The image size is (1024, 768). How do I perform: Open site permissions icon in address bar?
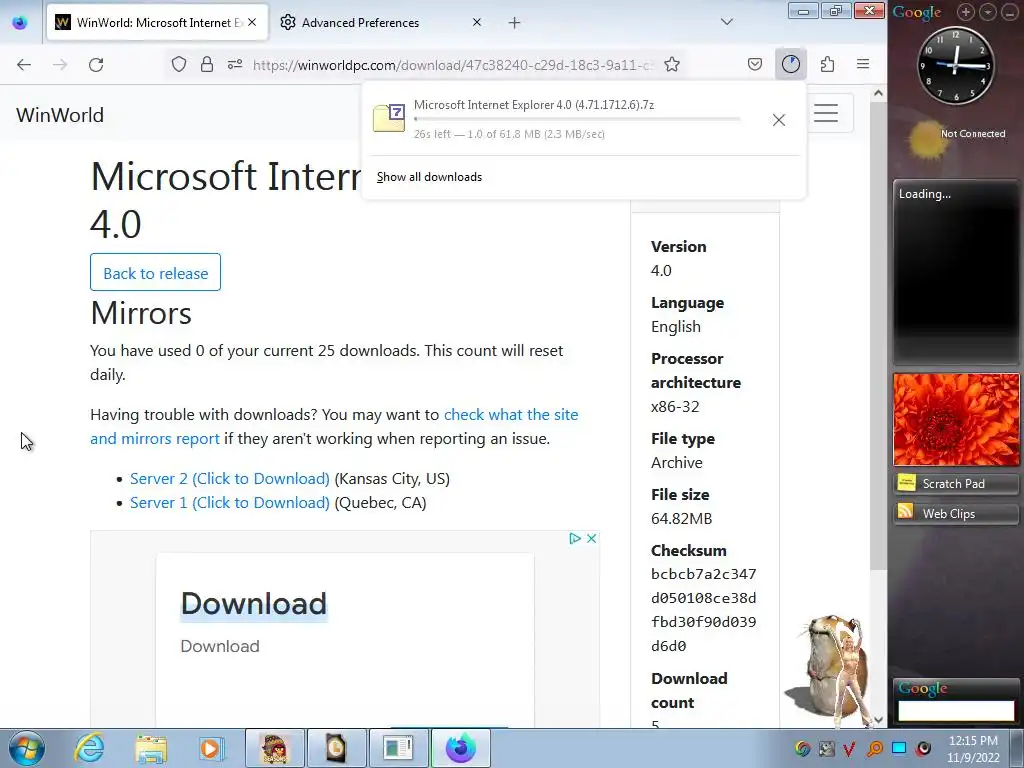(235, 64)
